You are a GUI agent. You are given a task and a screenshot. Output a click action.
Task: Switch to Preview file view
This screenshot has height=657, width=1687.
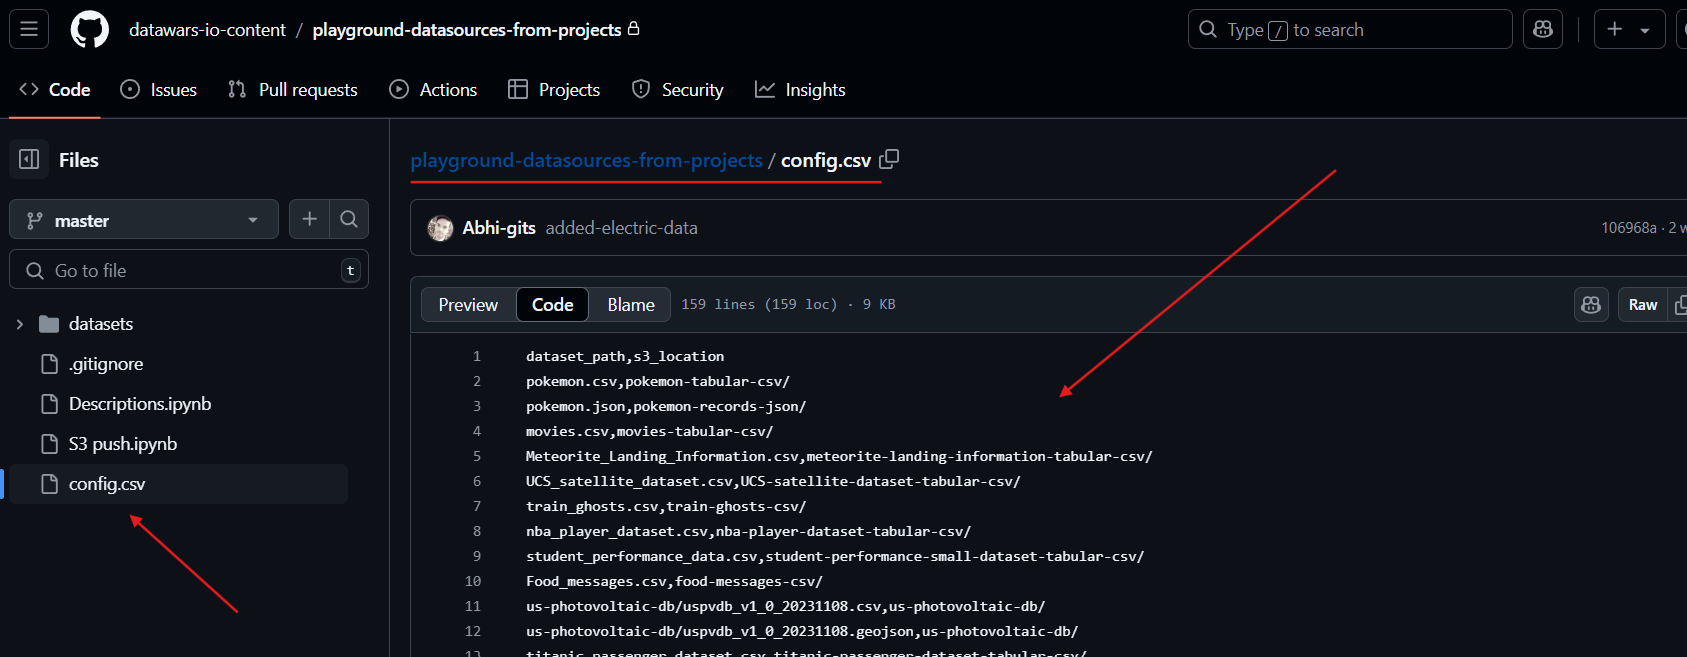point(468,305)
